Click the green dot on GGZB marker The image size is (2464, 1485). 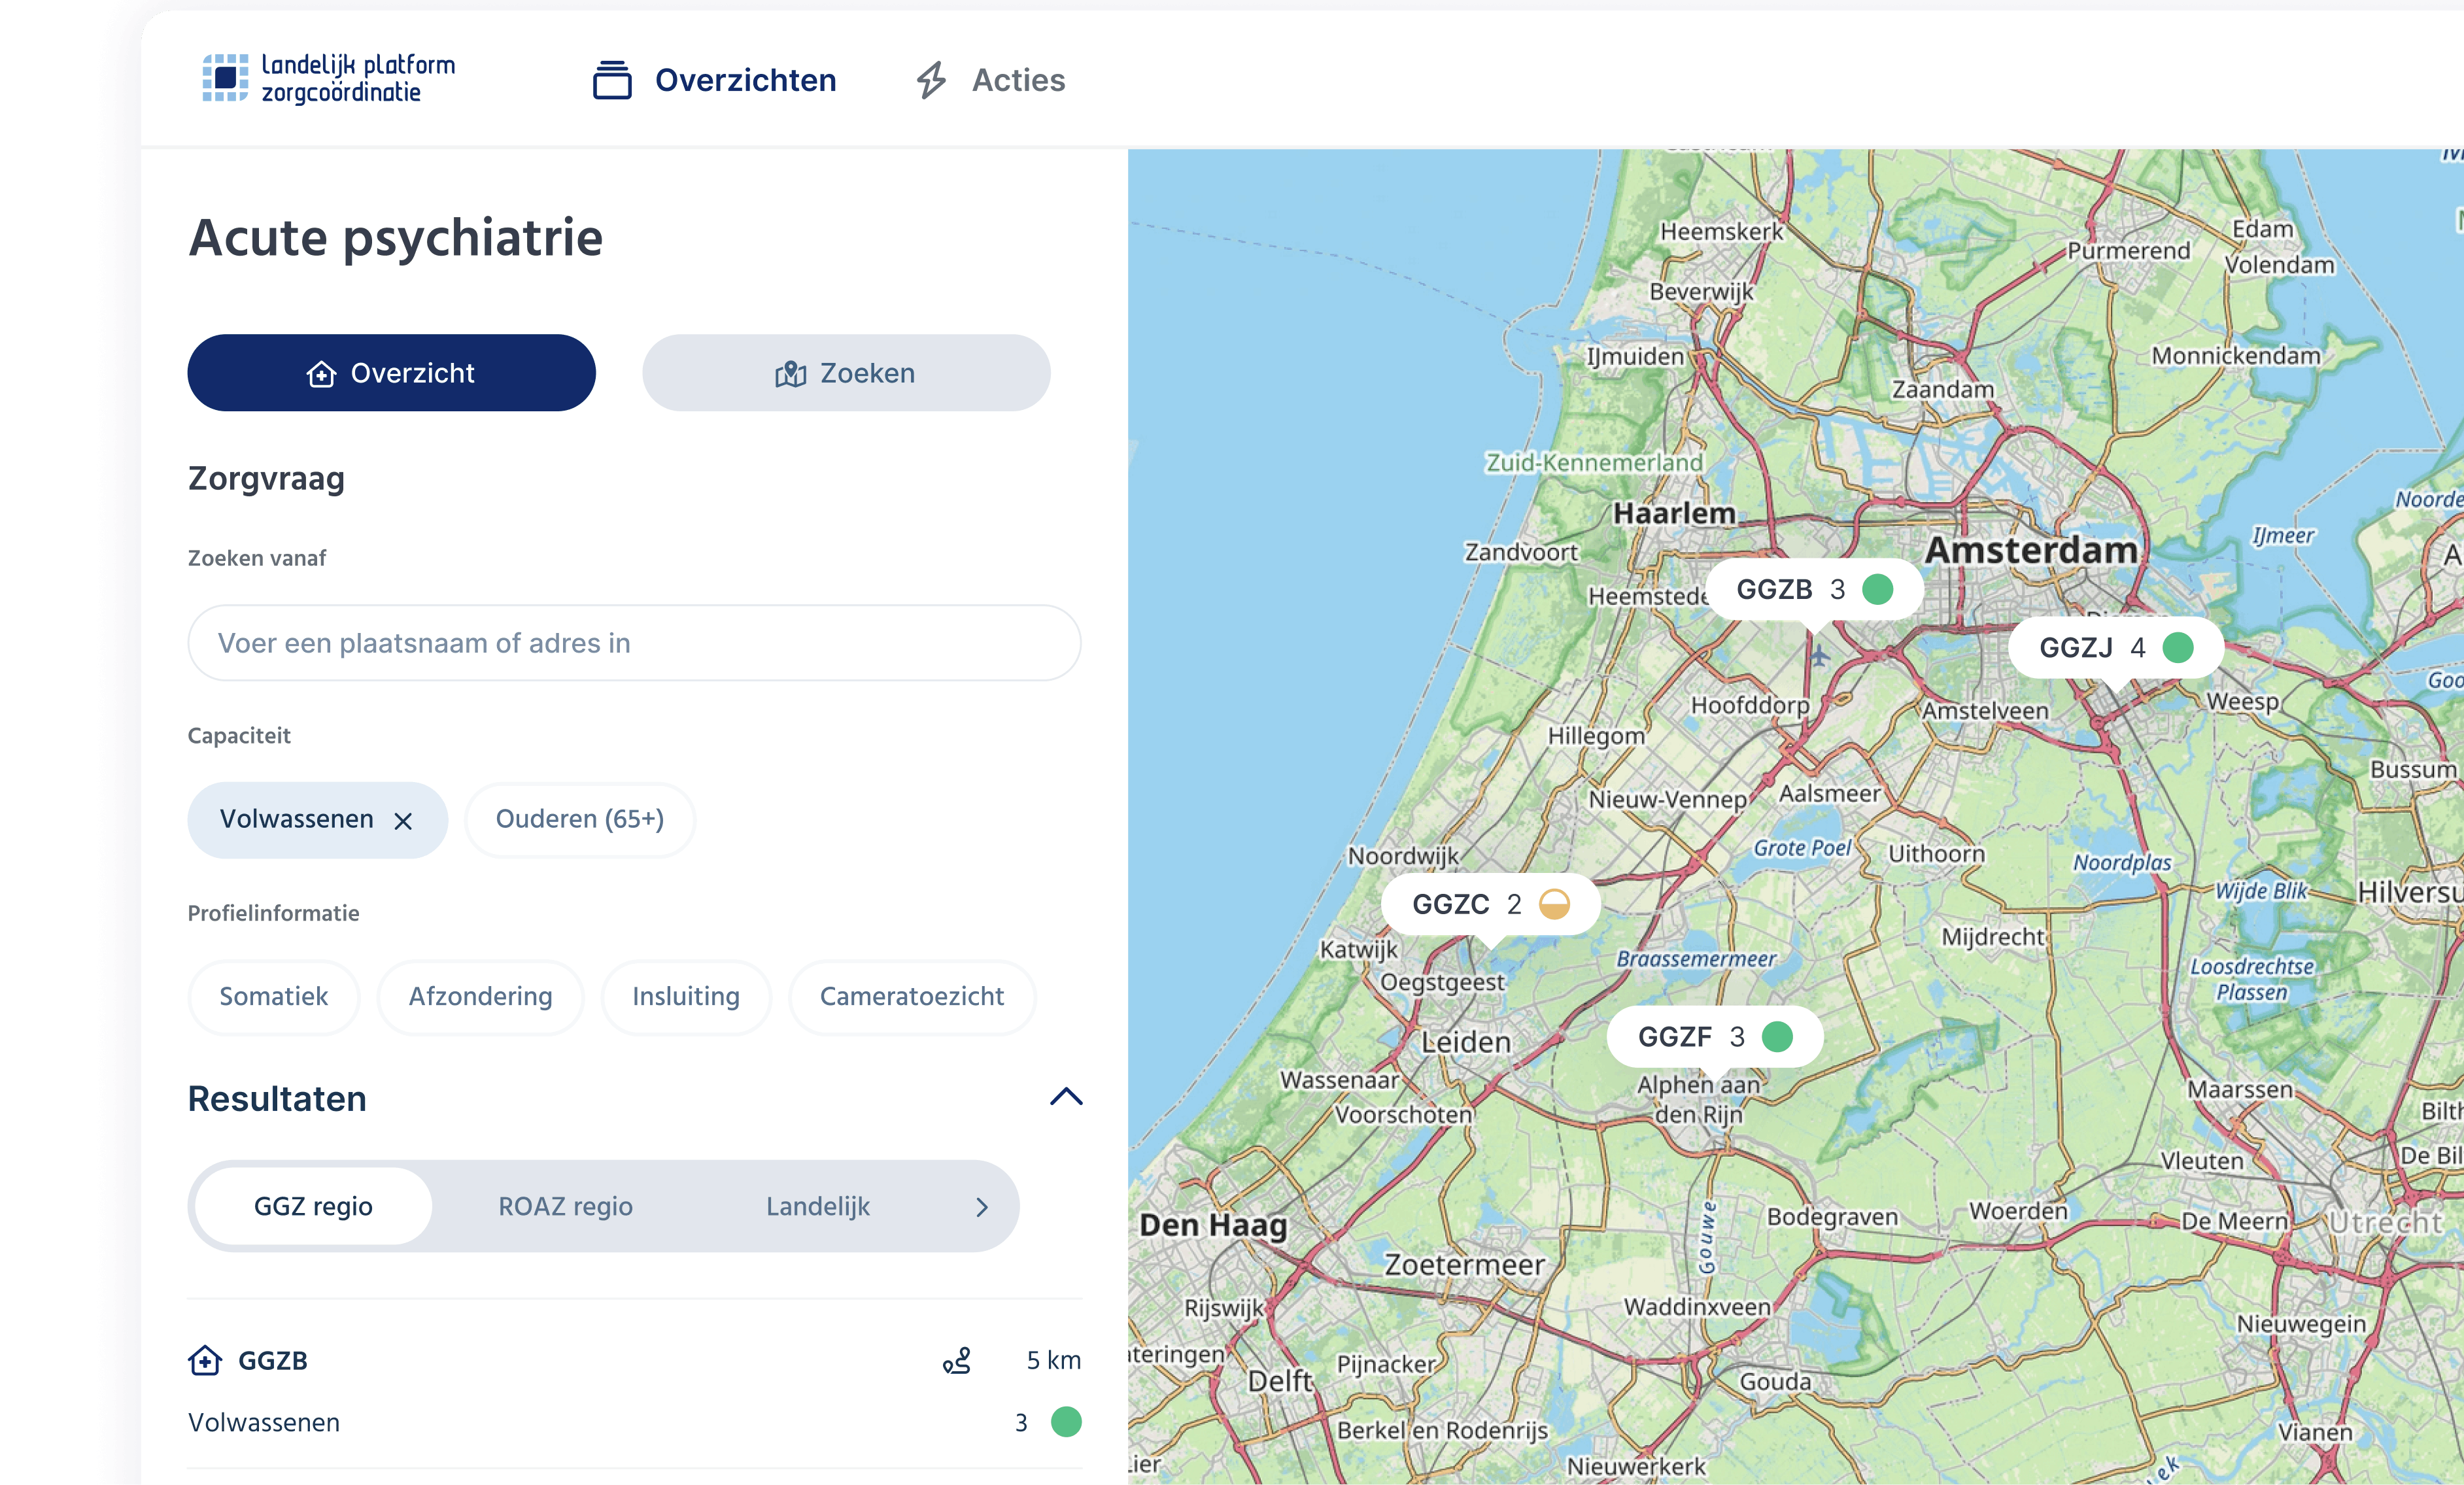(x=1878, y=590)
